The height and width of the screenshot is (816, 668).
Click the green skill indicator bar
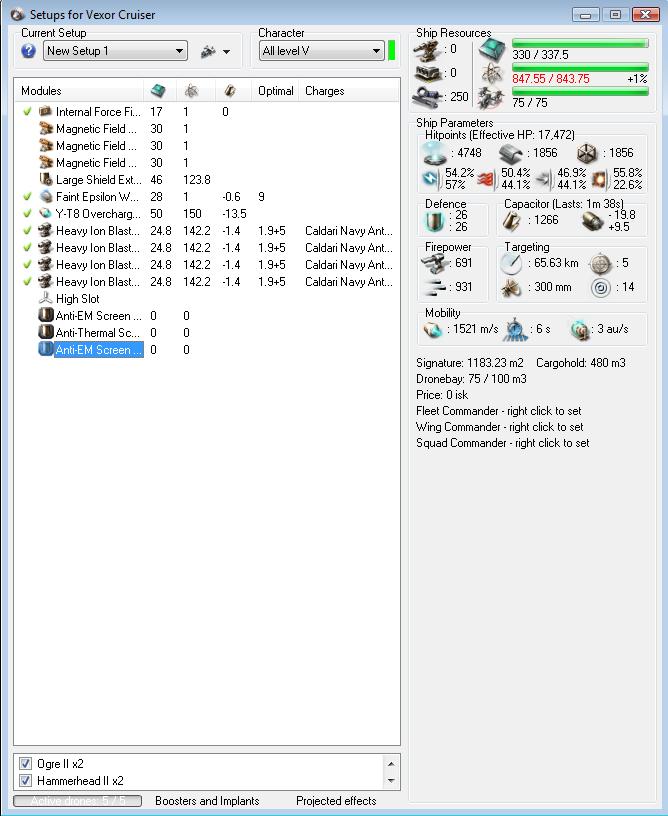pos(392,51)
